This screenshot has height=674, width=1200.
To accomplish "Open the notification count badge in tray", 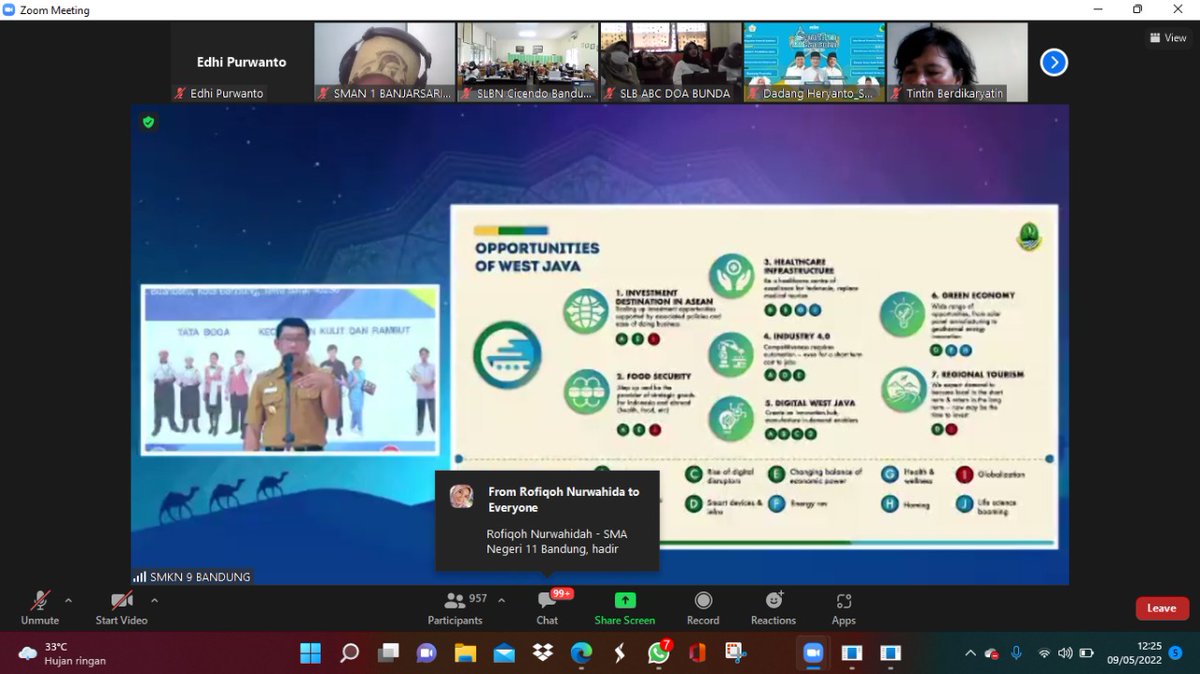I will pyautogui.click(x=1175, y=653).
